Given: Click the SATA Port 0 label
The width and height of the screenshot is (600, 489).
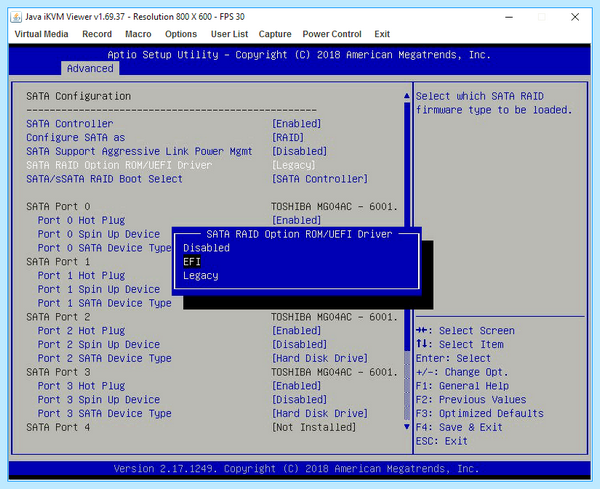Looking at the screenshot, I should 58,207.
